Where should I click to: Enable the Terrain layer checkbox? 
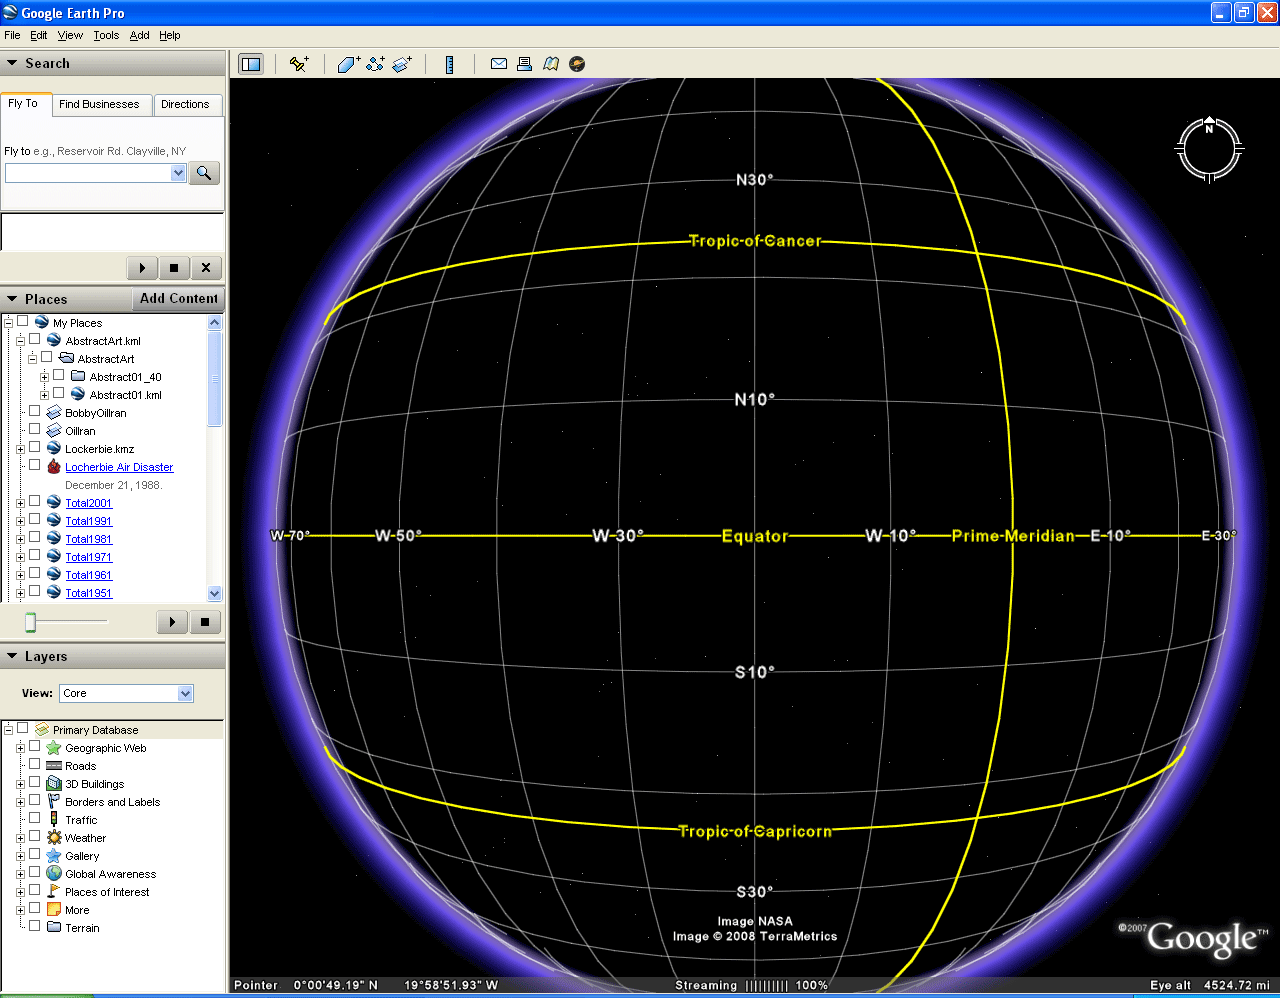(x=35, y=927)
